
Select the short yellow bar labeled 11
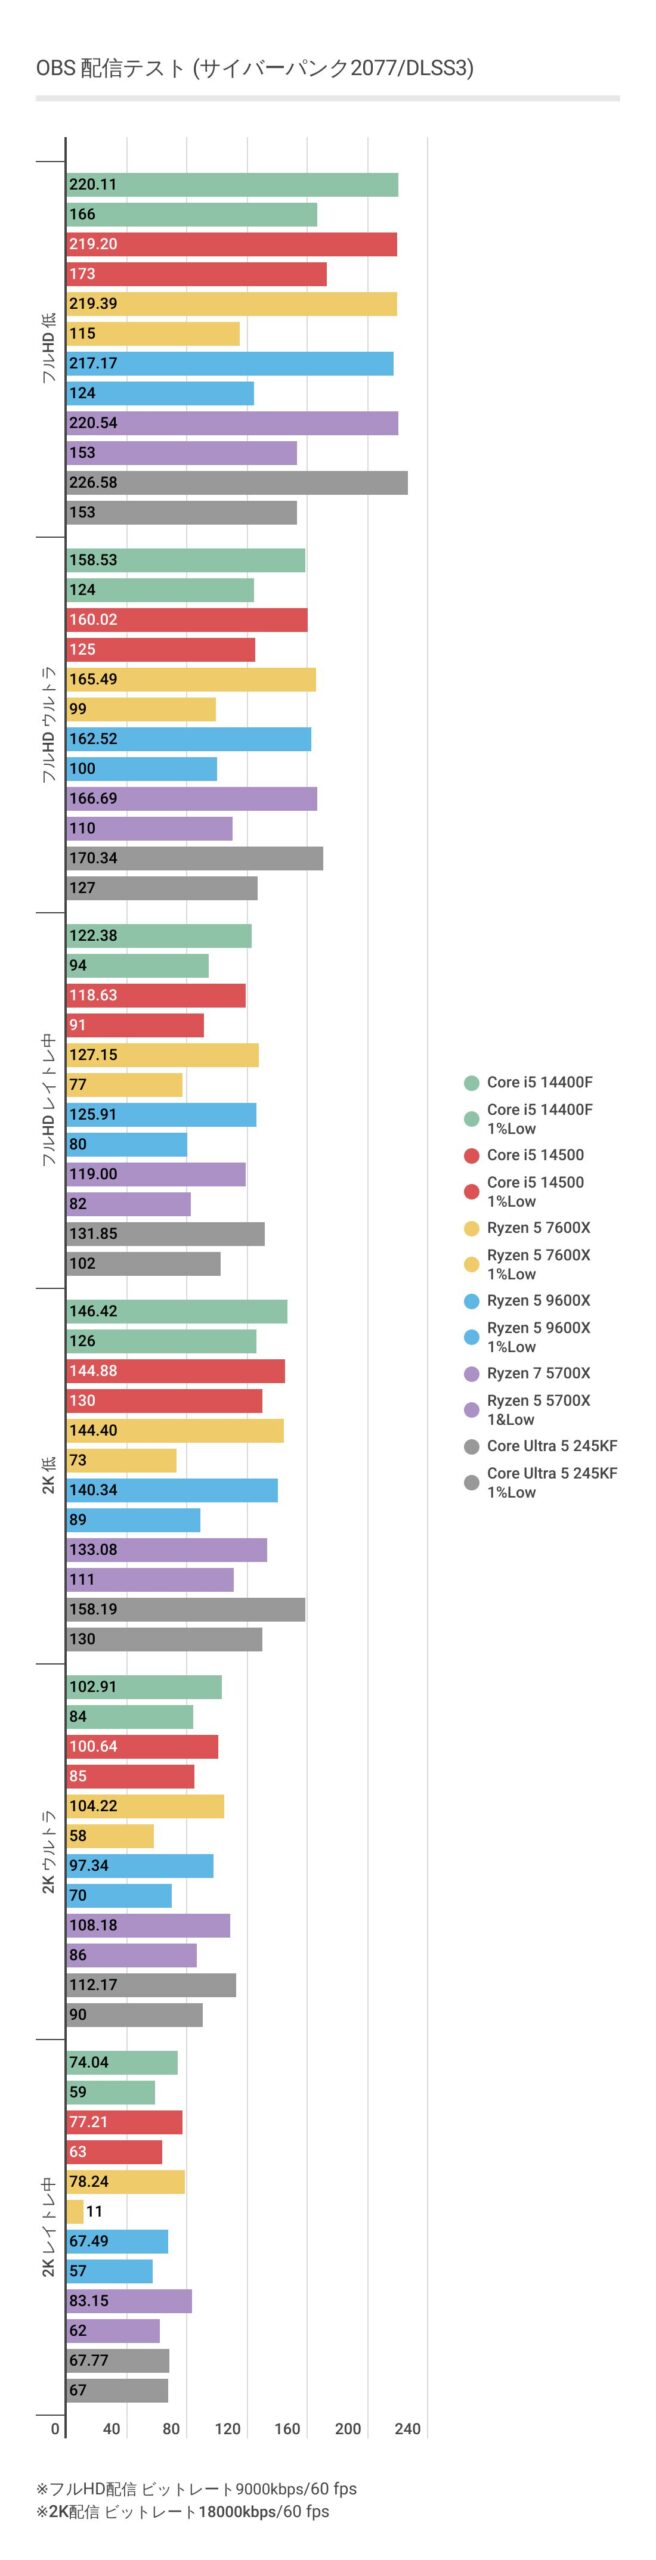click(75, 2211)
